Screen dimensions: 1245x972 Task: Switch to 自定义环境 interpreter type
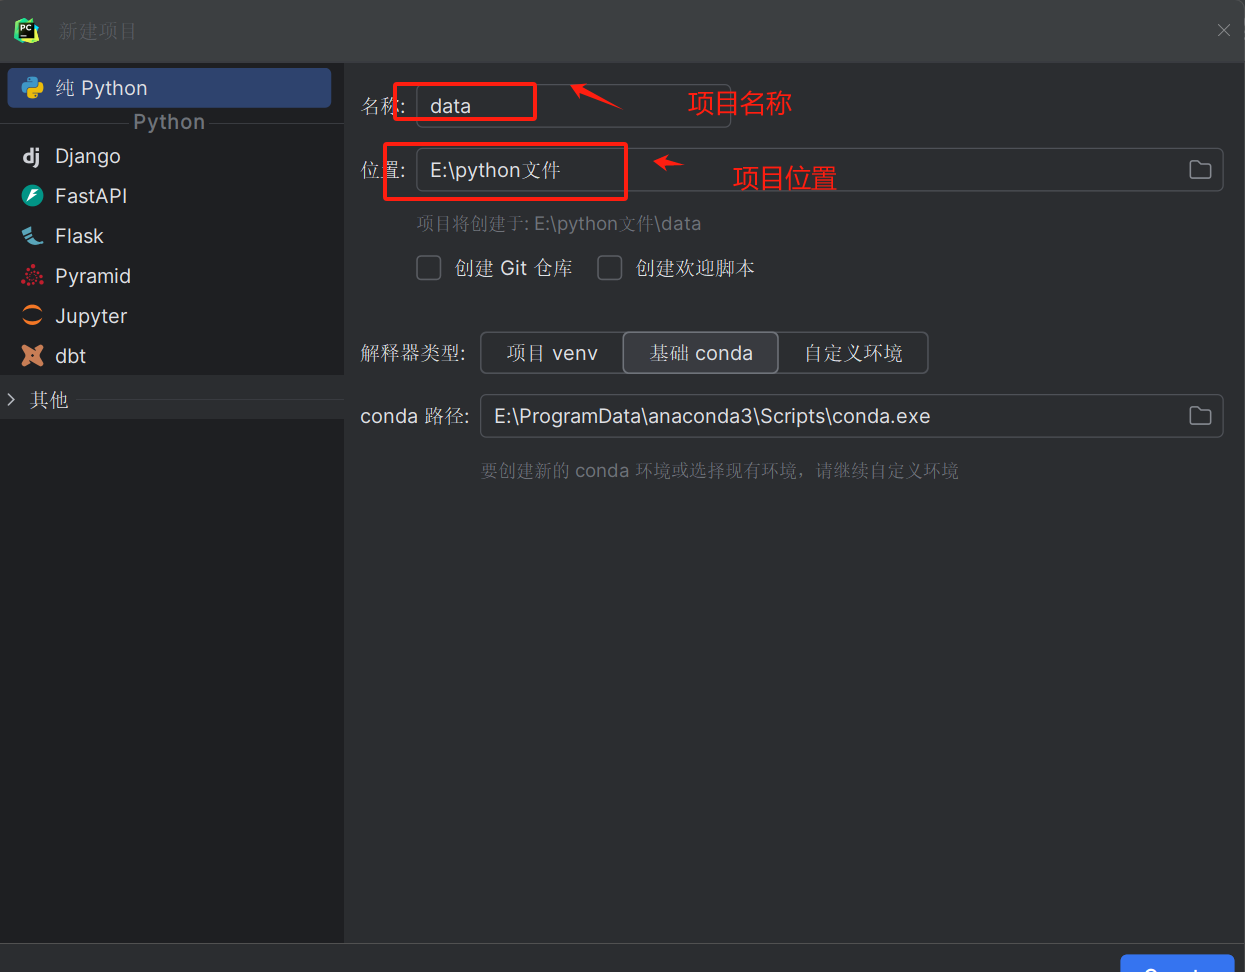pos(853,353)
